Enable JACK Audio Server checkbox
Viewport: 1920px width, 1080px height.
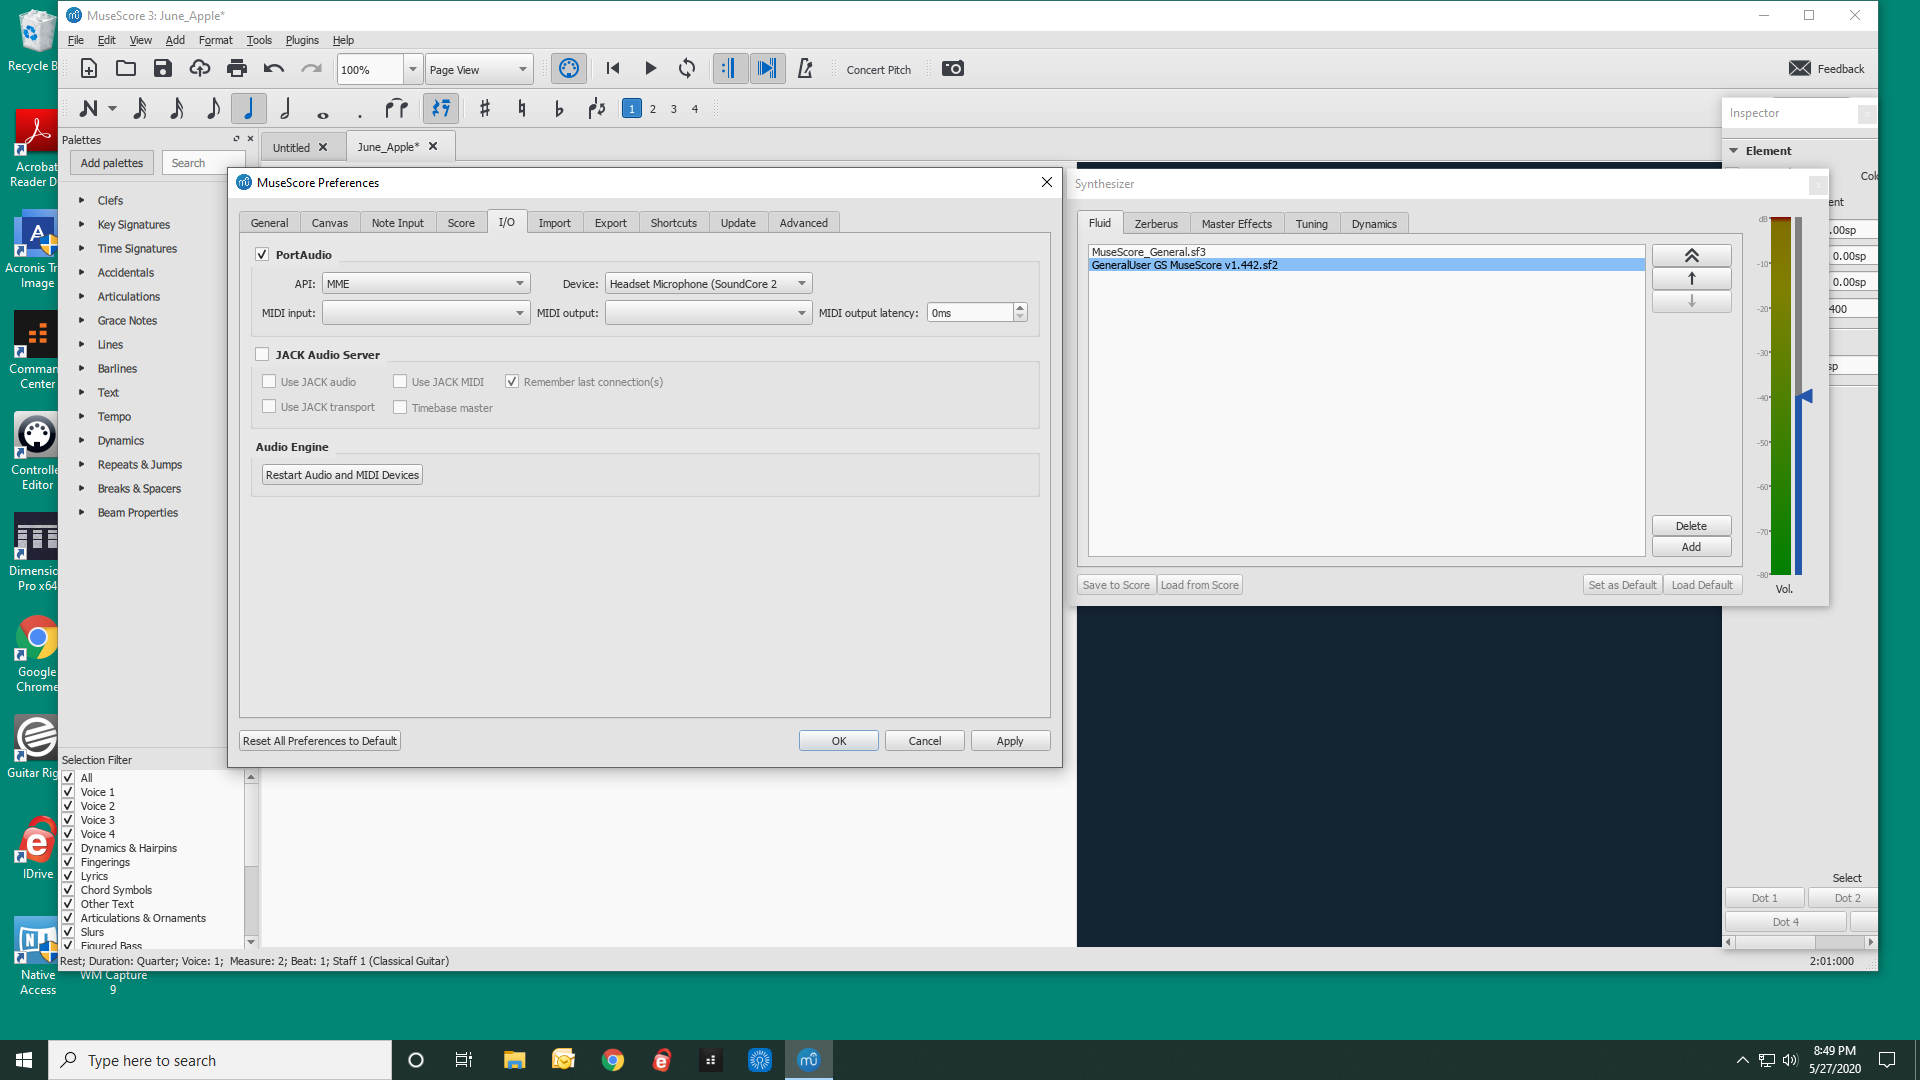click(262, 353)
